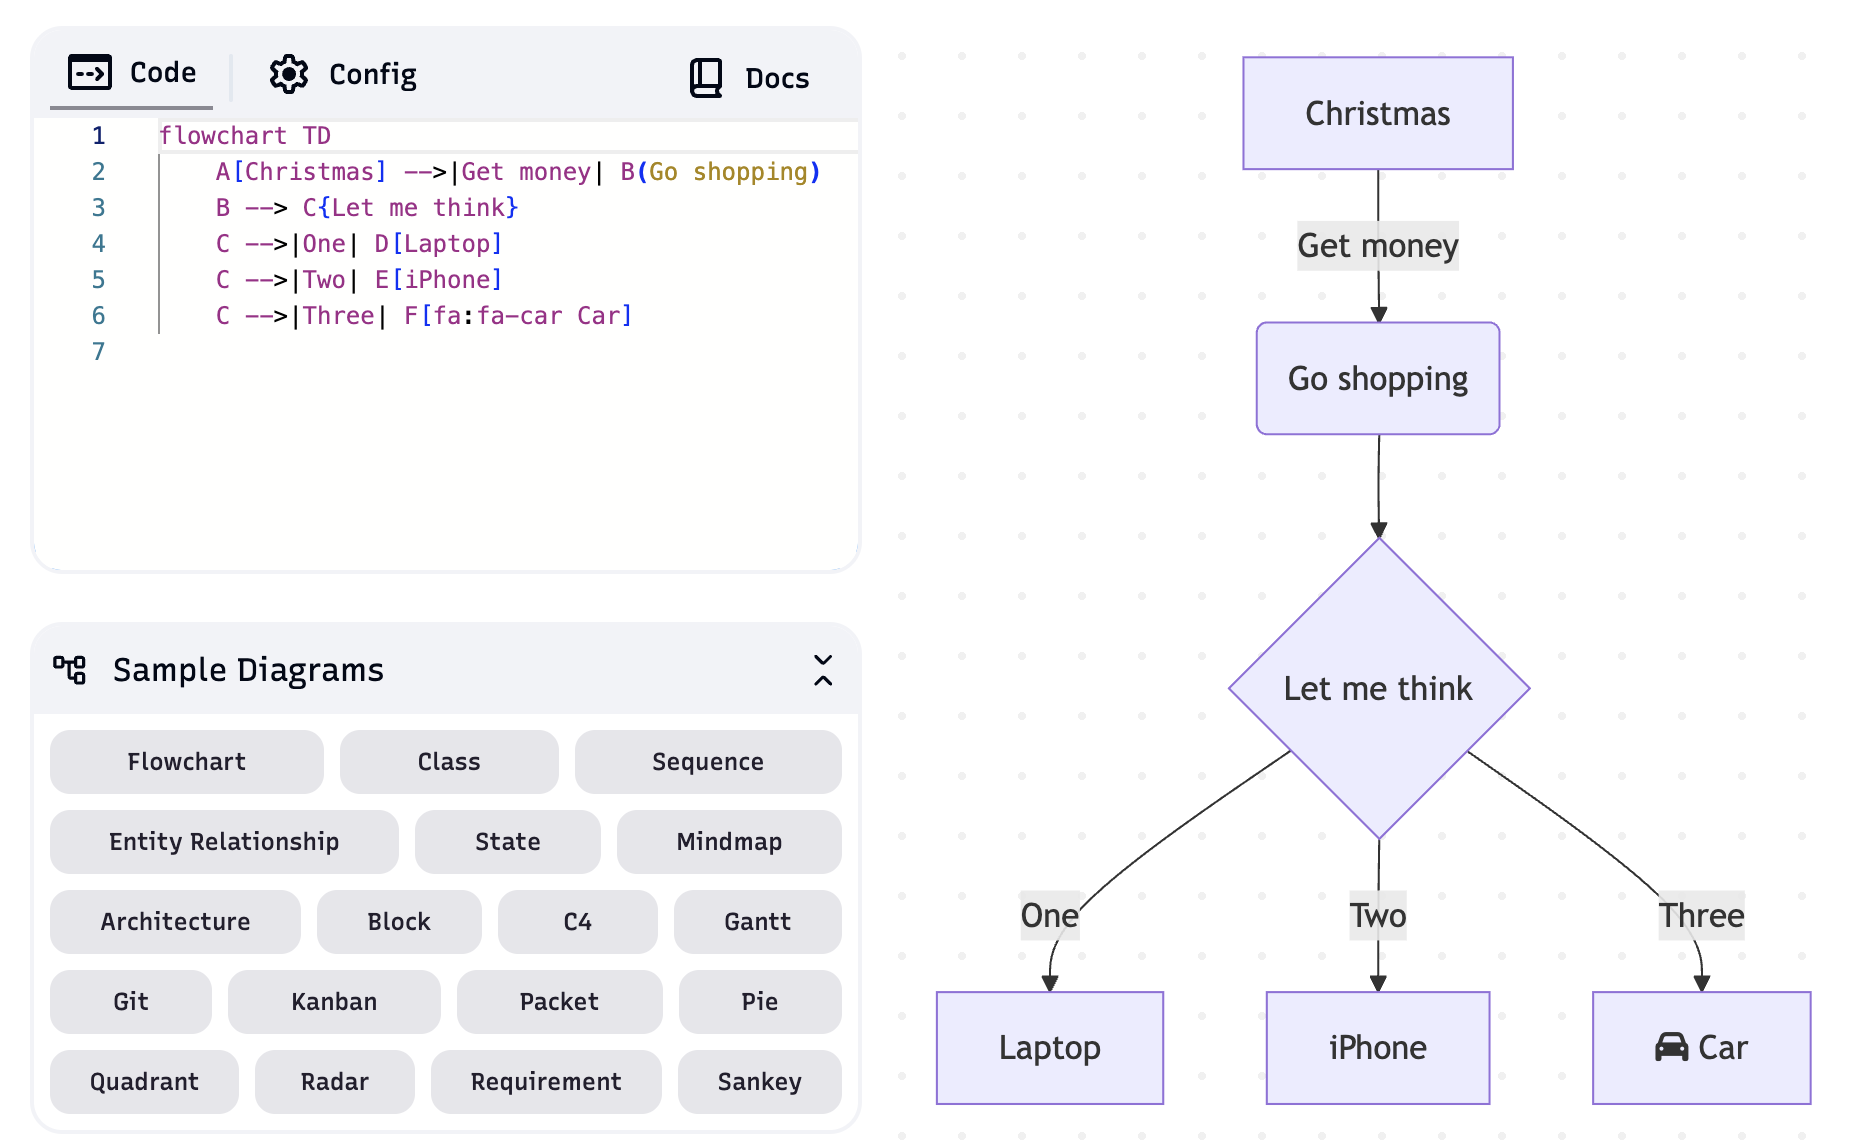The height and width of the screenshot is (1144, 1856).
Task: Open the Docs link
Action: click(749, 78)
